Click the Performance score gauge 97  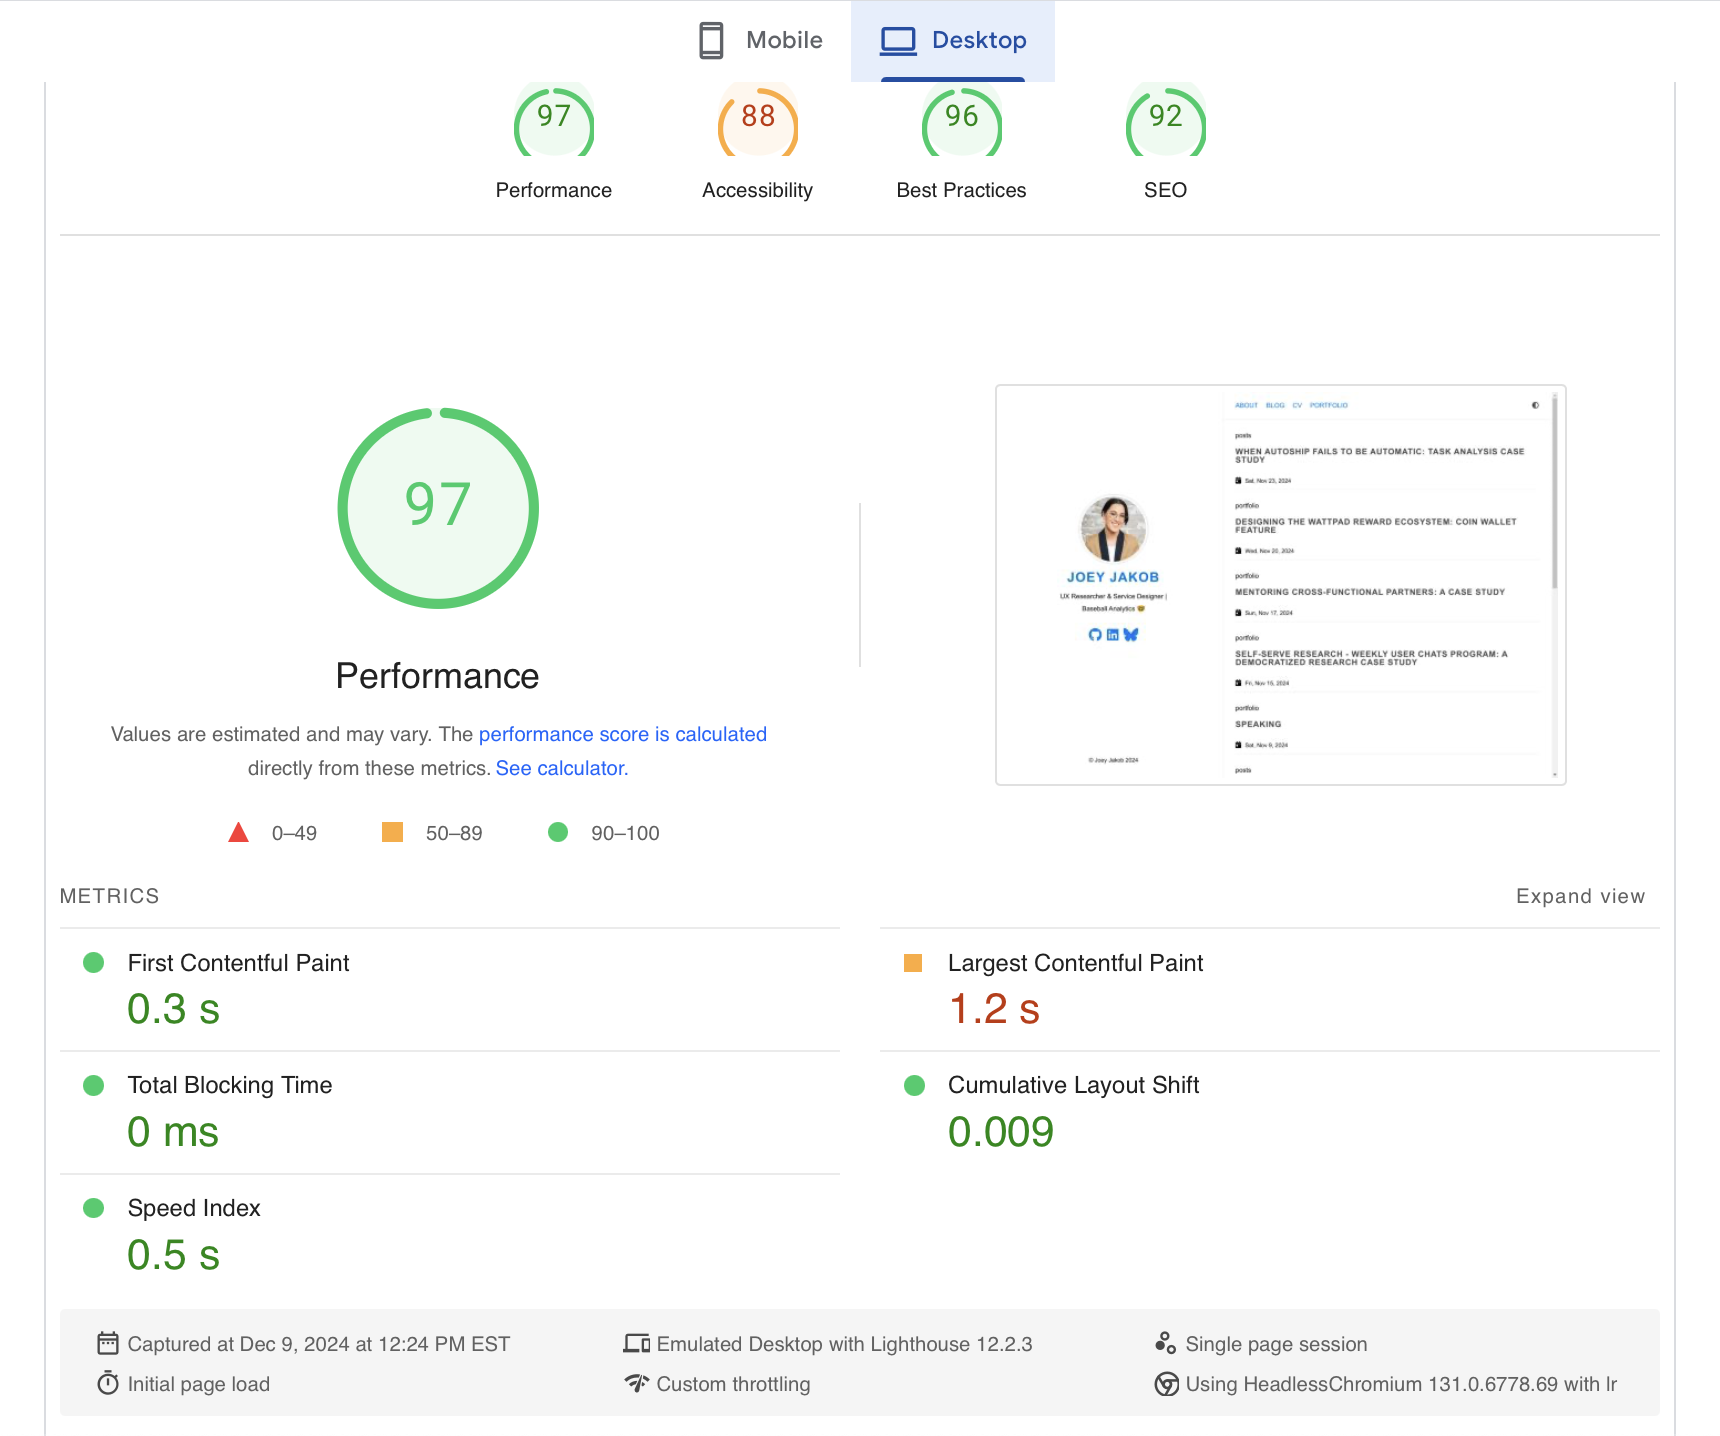point(554,121)
